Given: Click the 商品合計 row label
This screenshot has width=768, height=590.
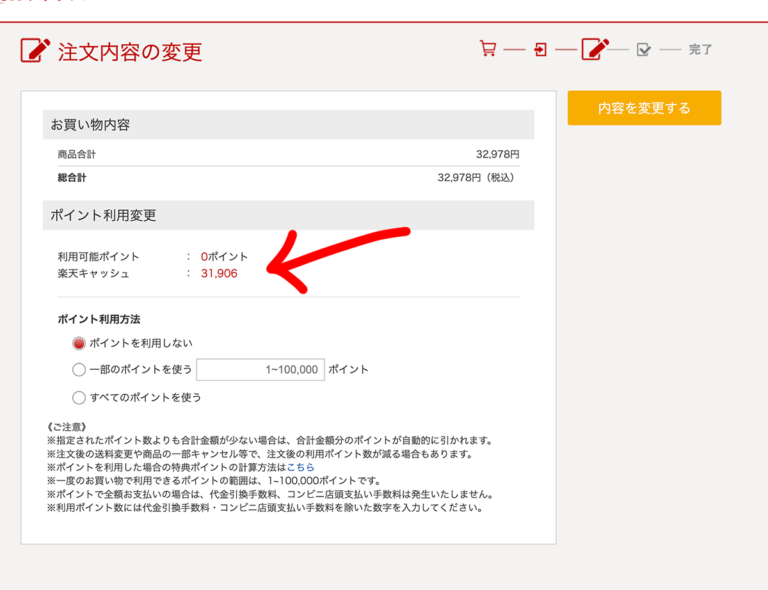Looking at the screenshot, I should (x=77, y=155).
